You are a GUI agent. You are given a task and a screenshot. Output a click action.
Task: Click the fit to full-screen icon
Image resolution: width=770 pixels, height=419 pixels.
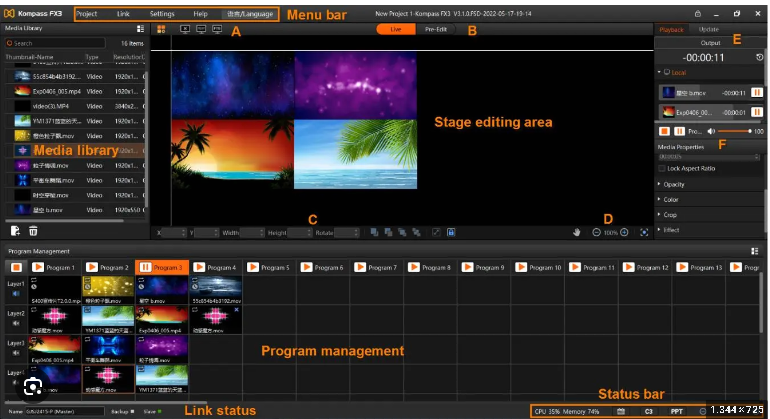click(436, 232)
